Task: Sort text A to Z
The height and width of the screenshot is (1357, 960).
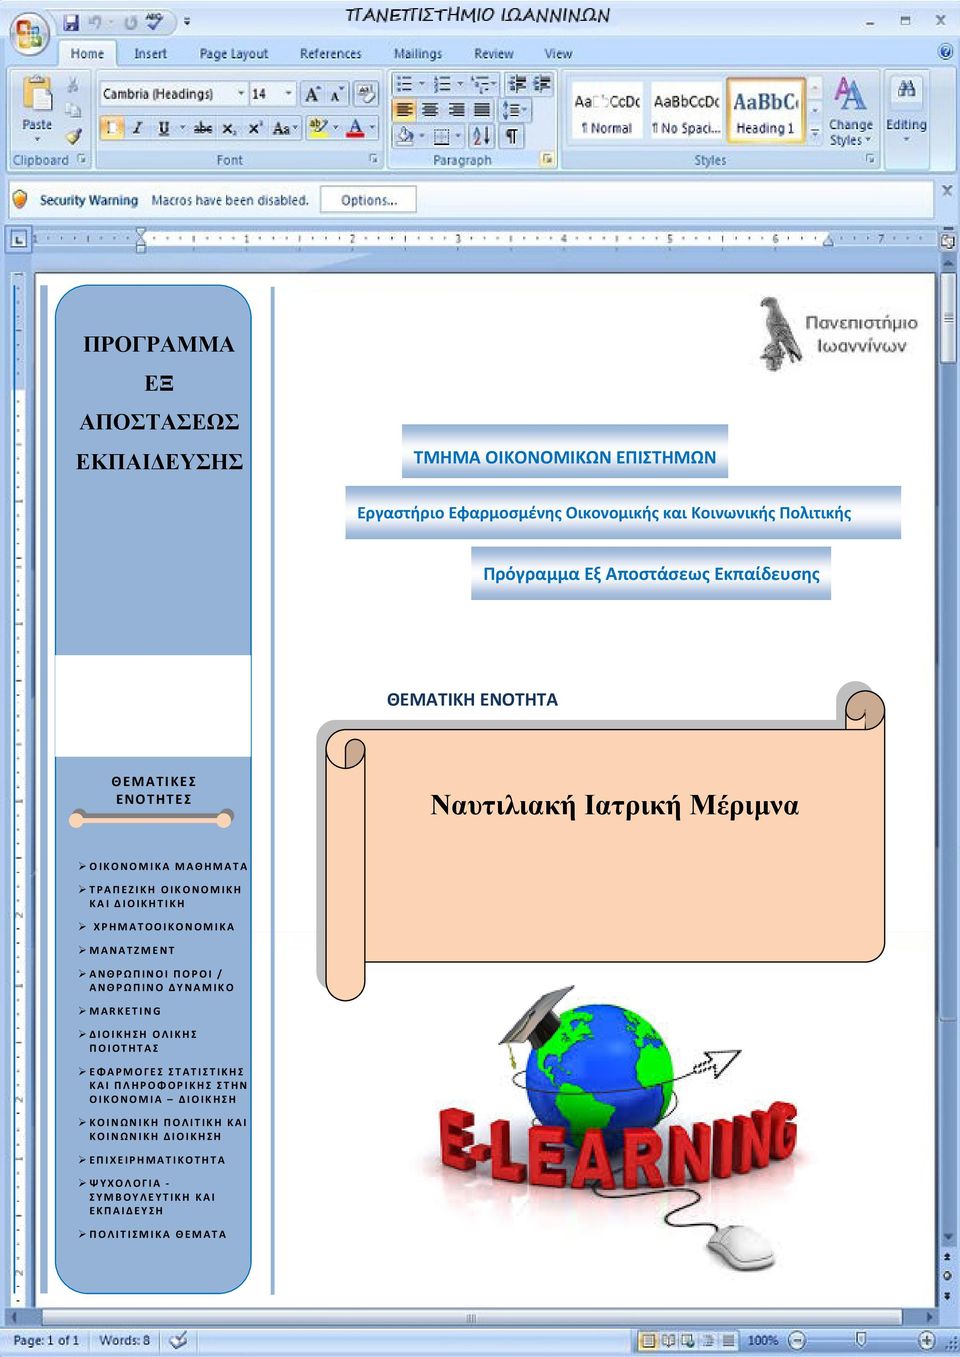Action: tap(481, 136)
